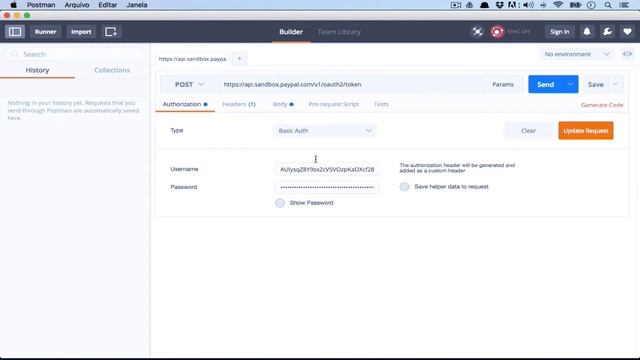Open new window icon in toolbar
640x360 pixels.
[x=111, y=31]
